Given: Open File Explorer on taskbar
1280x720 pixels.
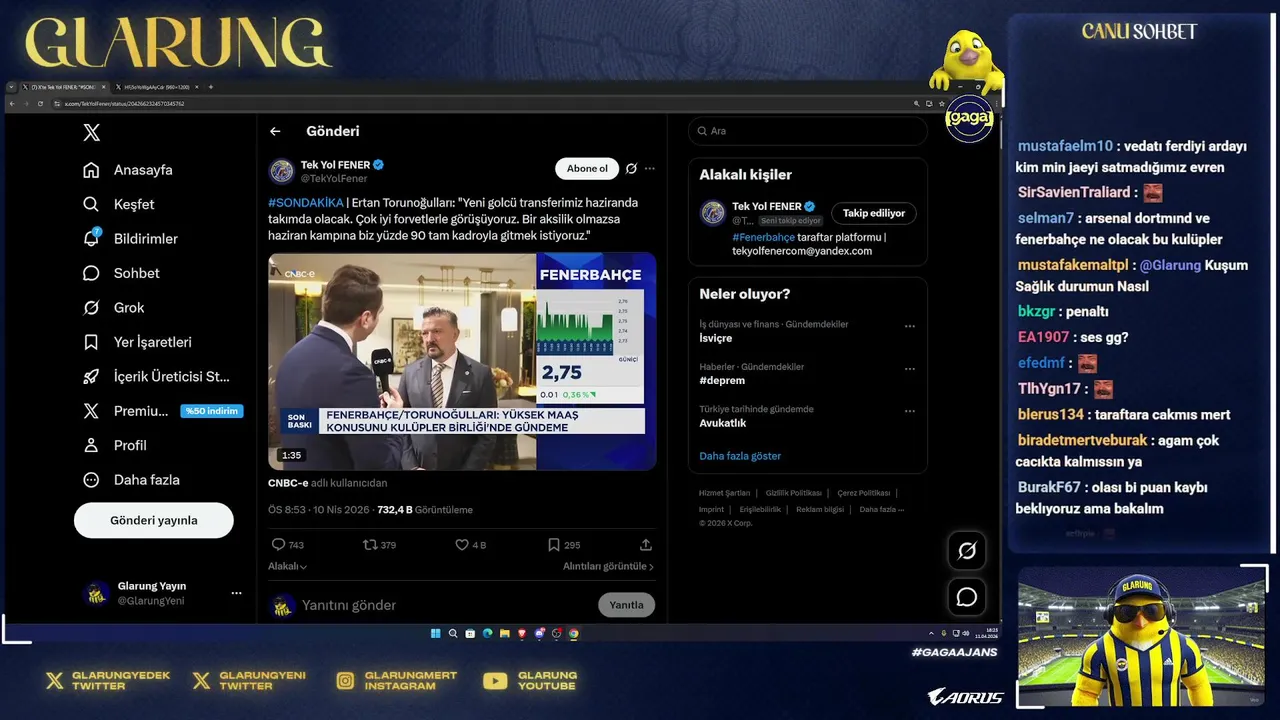Looking at the screenshot, I should click(505, 633).
